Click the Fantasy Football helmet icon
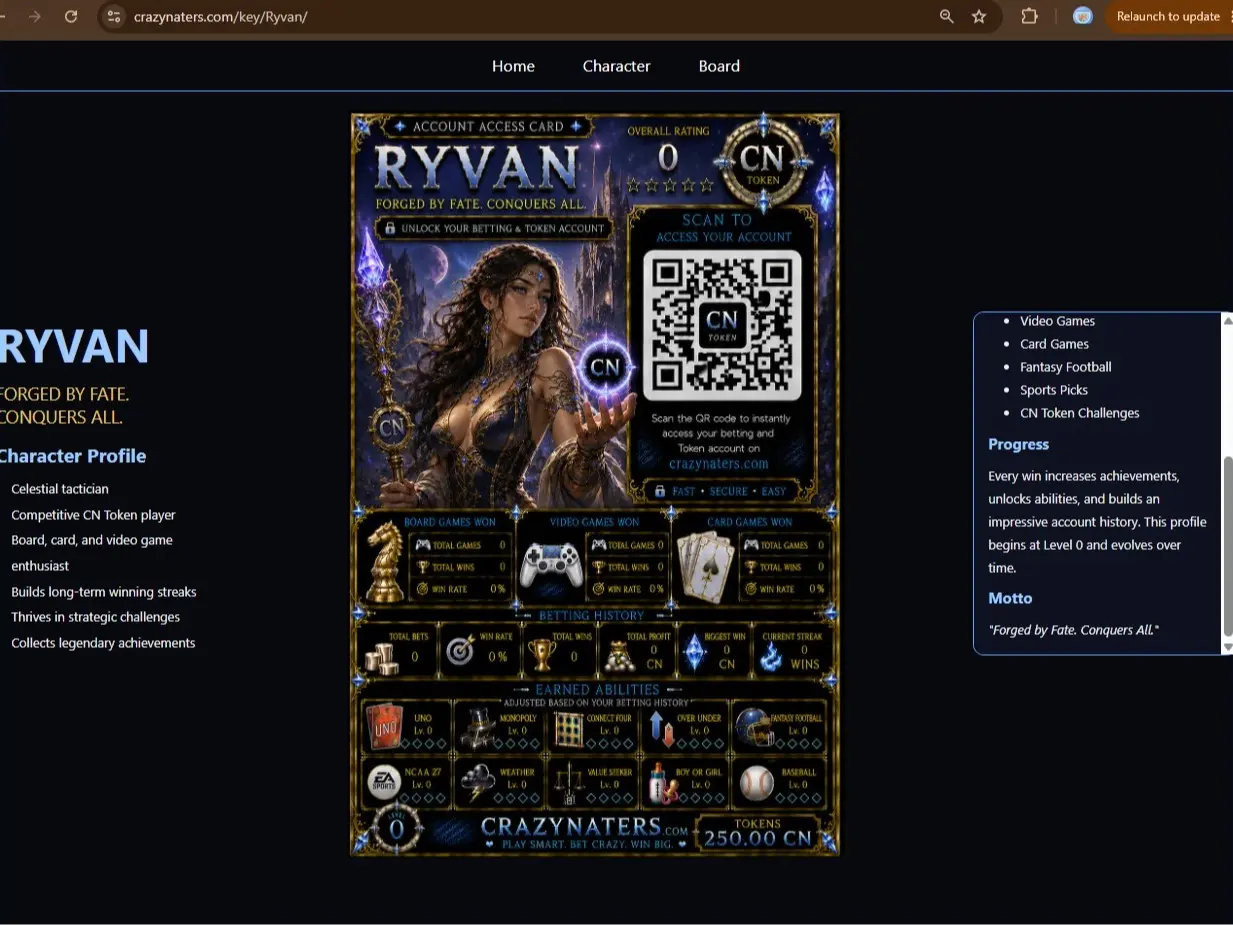The height and width of the screenshot is (925, 1233). click(753, 727)
